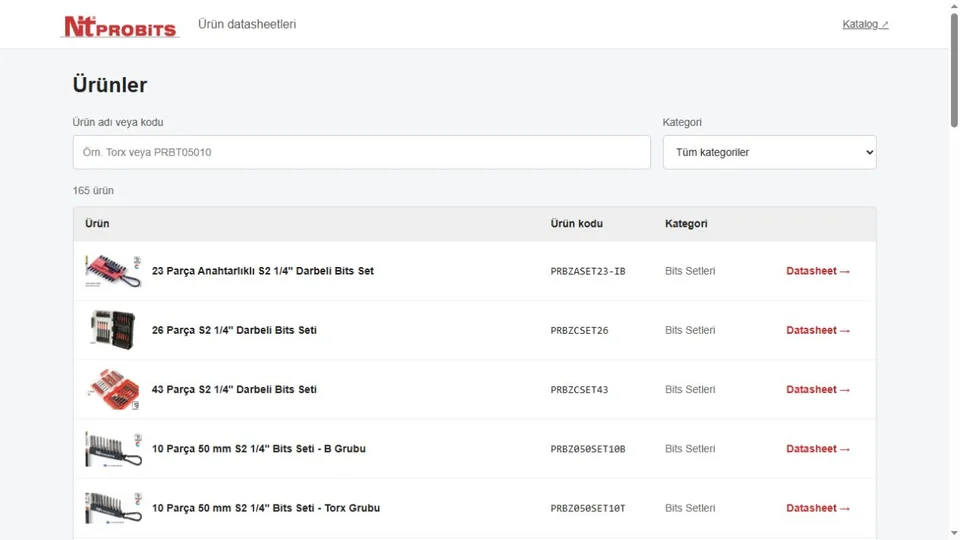Select product name 26 Parça S2 1/4" Darbeli Bits Seti
Viewport: 960px width, 540px height.
tap(234, 330)
